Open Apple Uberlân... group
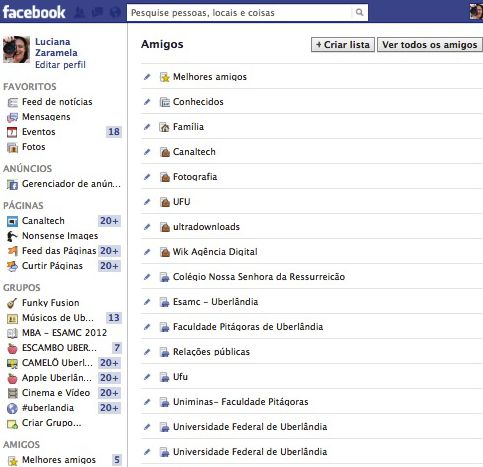The image size is (483, 467). pyautogui.click(x=57, y=378)
